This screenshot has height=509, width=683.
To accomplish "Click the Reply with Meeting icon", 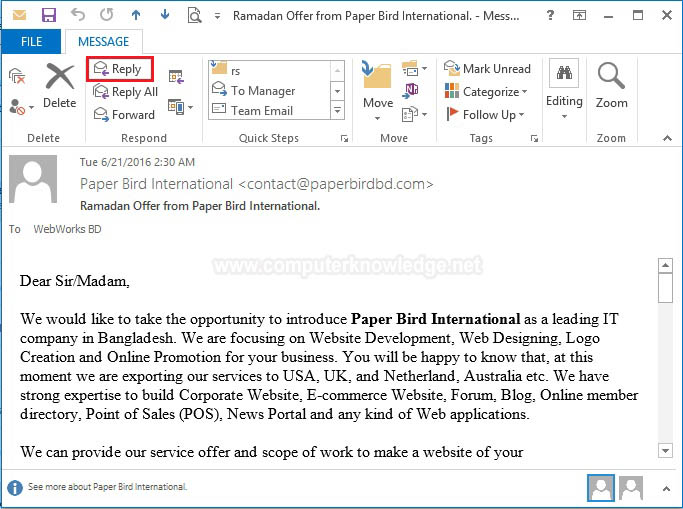I will pos(176,77).
